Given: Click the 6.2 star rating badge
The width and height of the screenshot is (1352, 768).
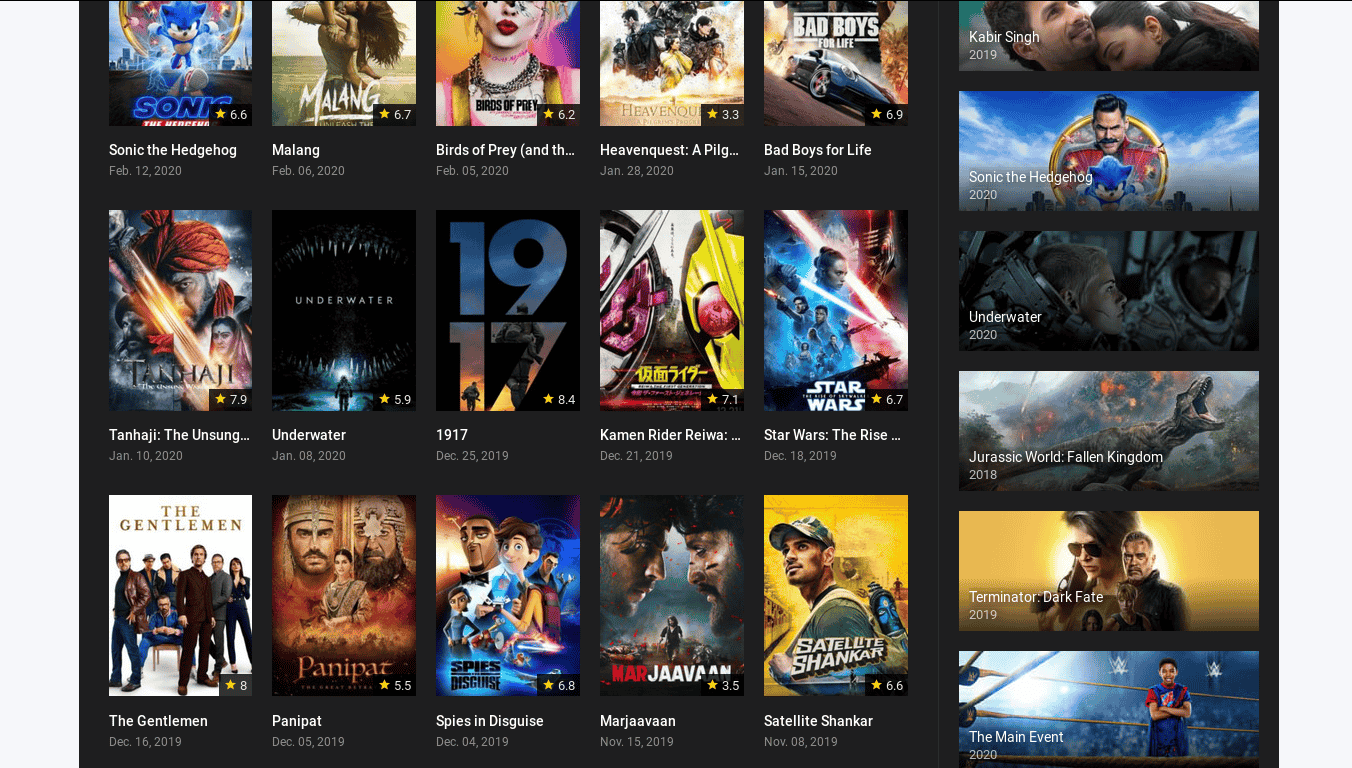Looking at the screenshot, I should (559, 114).
